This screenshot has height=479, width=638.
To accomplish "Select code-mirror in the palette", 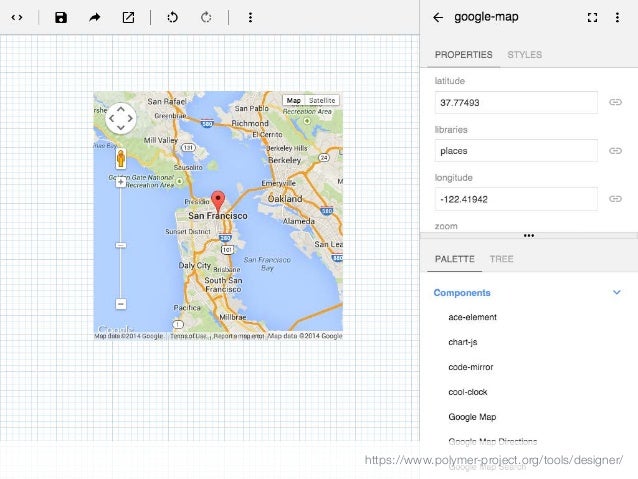I will point(471,367).
